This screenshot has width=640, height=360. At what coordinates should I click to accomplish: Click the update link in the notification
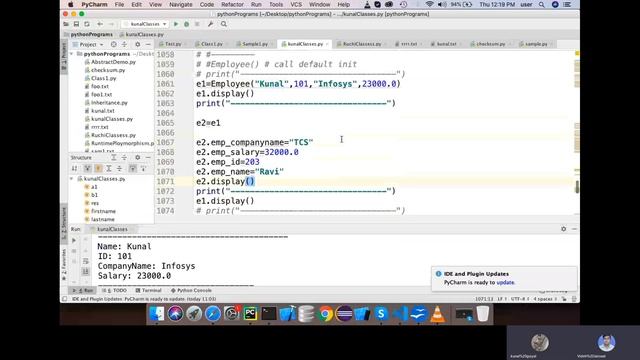(x=505, y=282)
